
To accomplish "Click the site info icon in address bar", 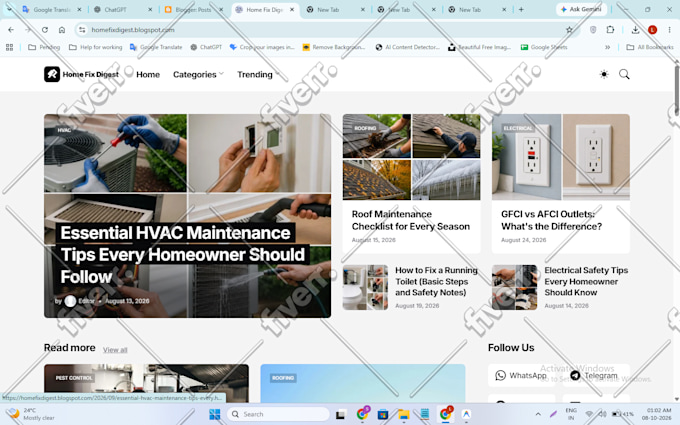I will 81,30.
